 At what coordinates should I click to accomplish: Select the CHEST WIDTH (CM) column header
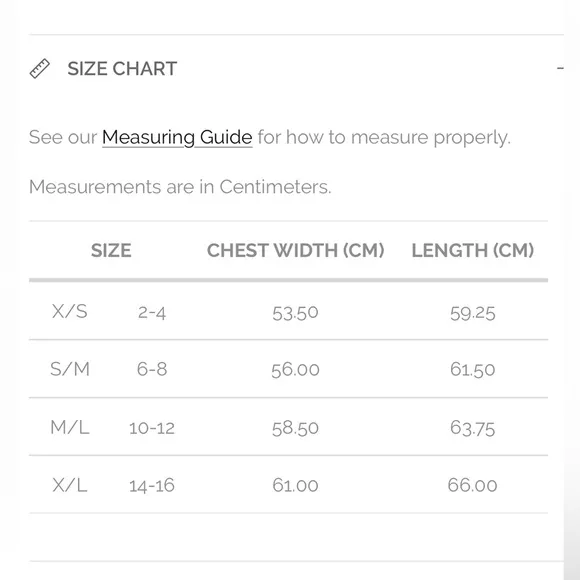click(296, 250)
